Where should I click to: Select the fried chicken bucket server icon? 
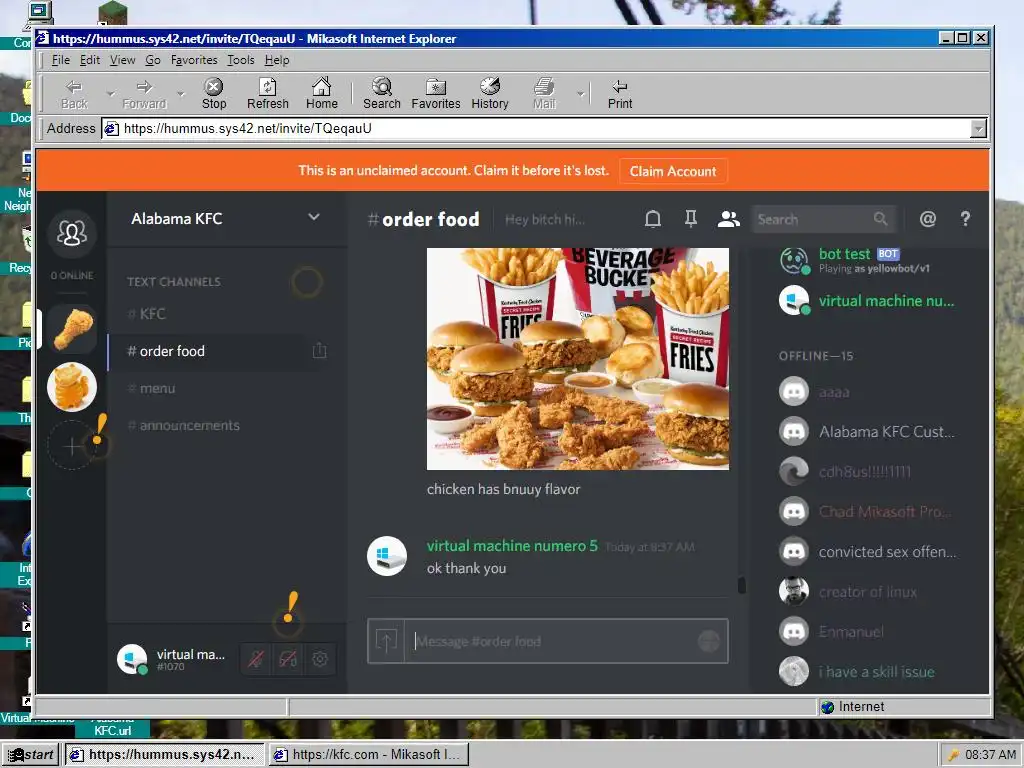(x=72, y=387)
